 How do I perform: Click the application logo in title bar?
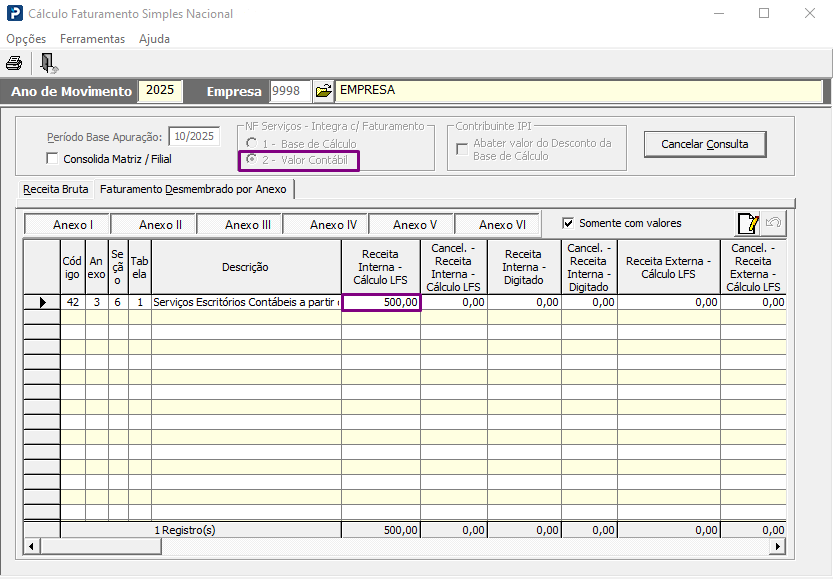(13, 14)
